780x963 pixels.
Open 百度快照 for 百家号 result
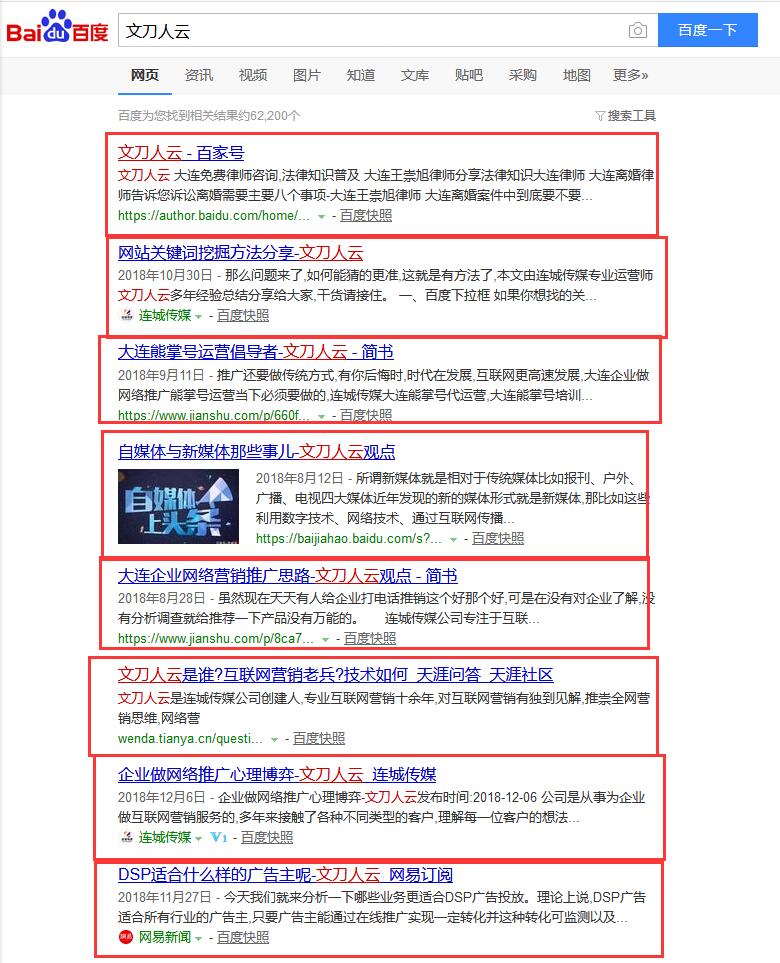(x=366, y=216)
